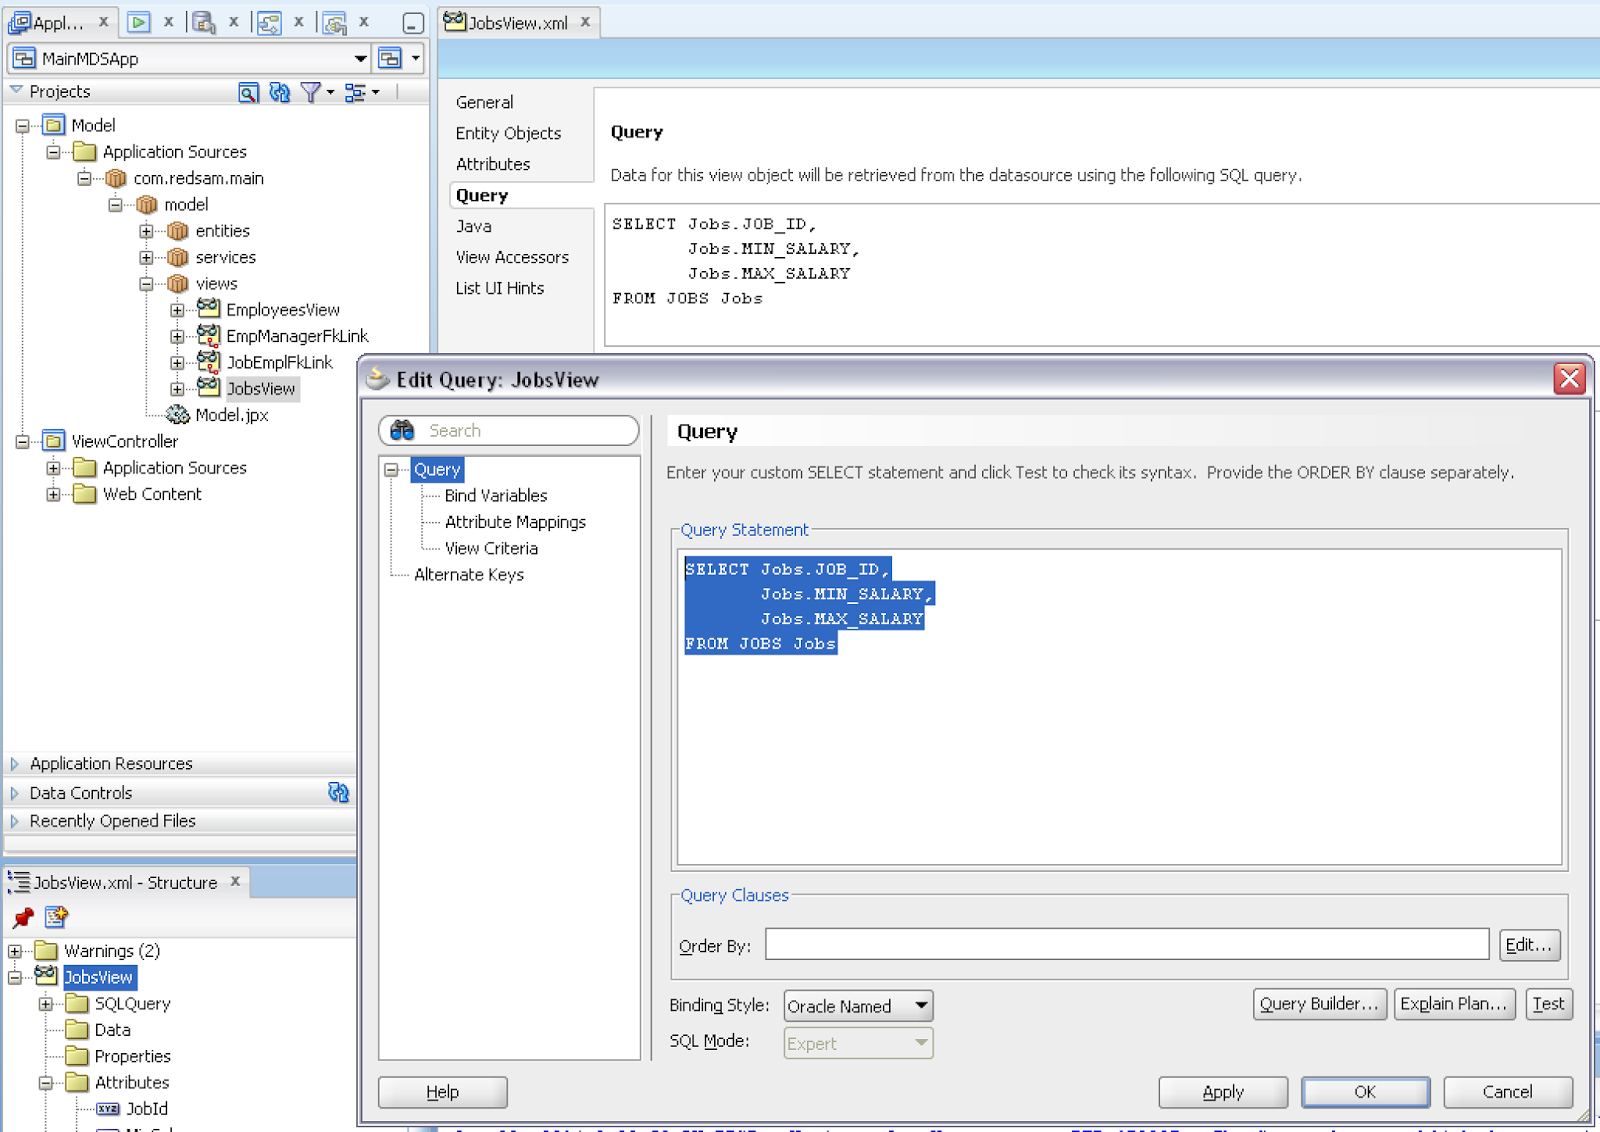The height and width of the screenshot is (1132, 1600).
Task: Refresh the Projects tree
Action: 280,92
